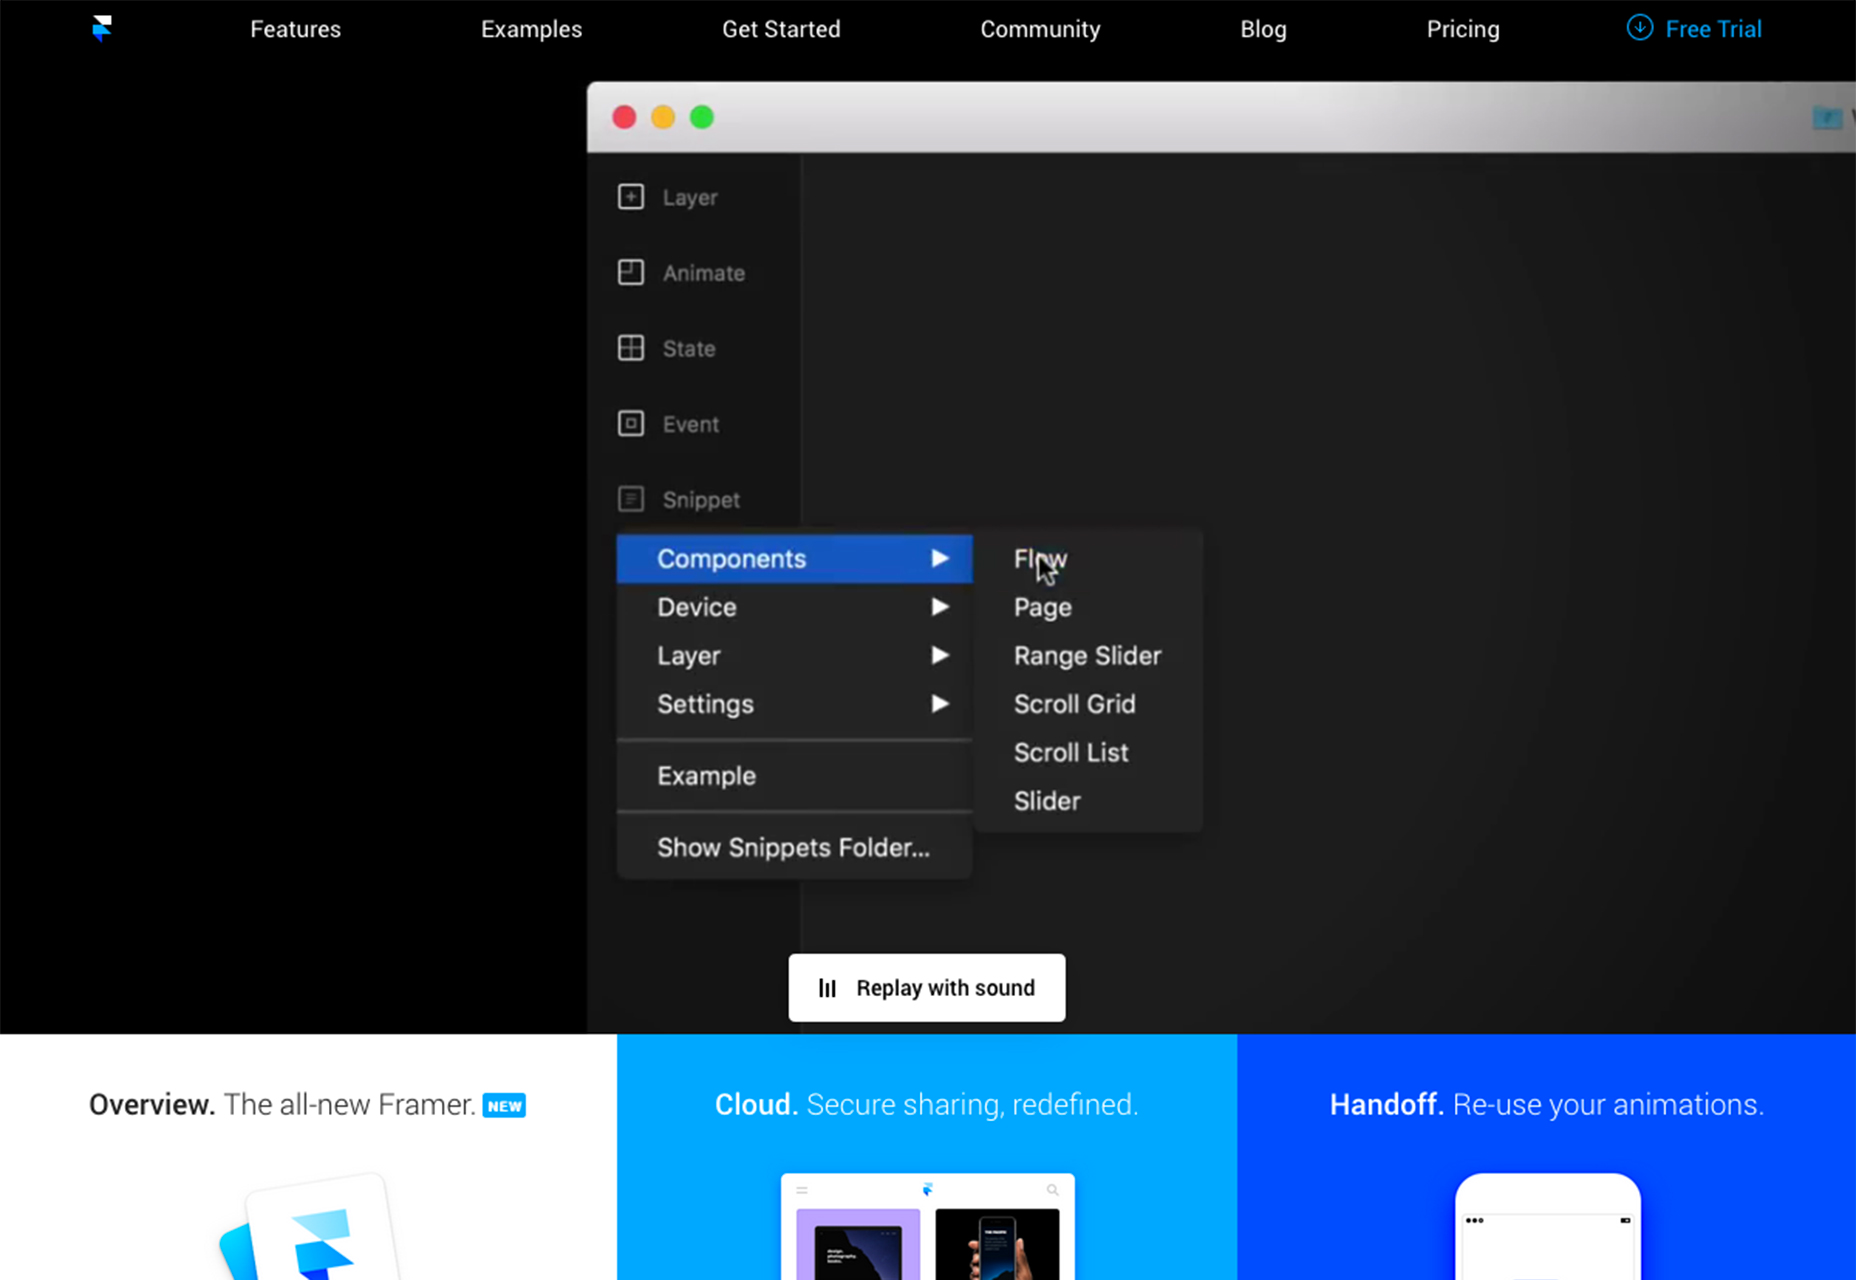Click the hamburger icon in the Cloud preview
This screenshot has width=1856, height=1280.
[802, 1190]
